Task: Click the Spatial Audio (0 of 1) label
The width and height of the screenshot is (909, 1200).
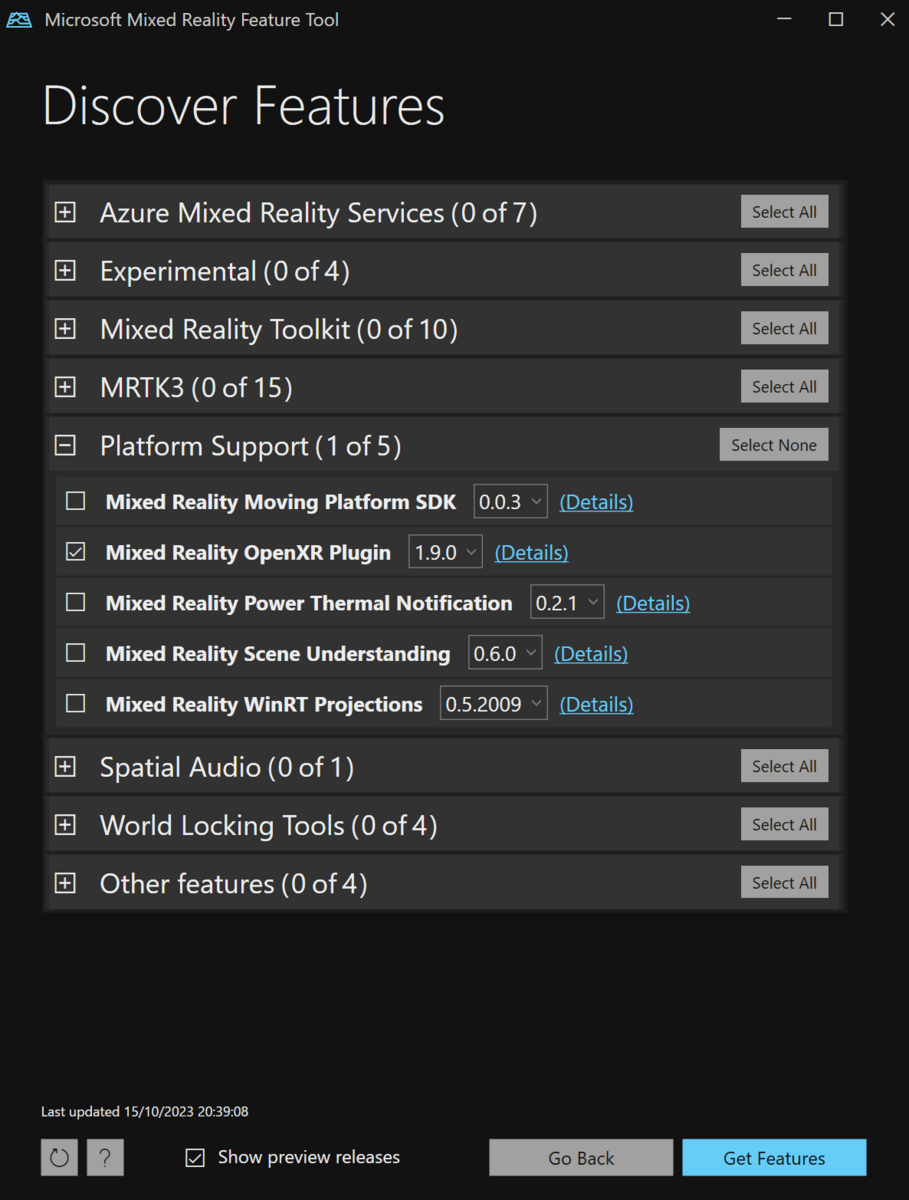Action: (227, 767)
